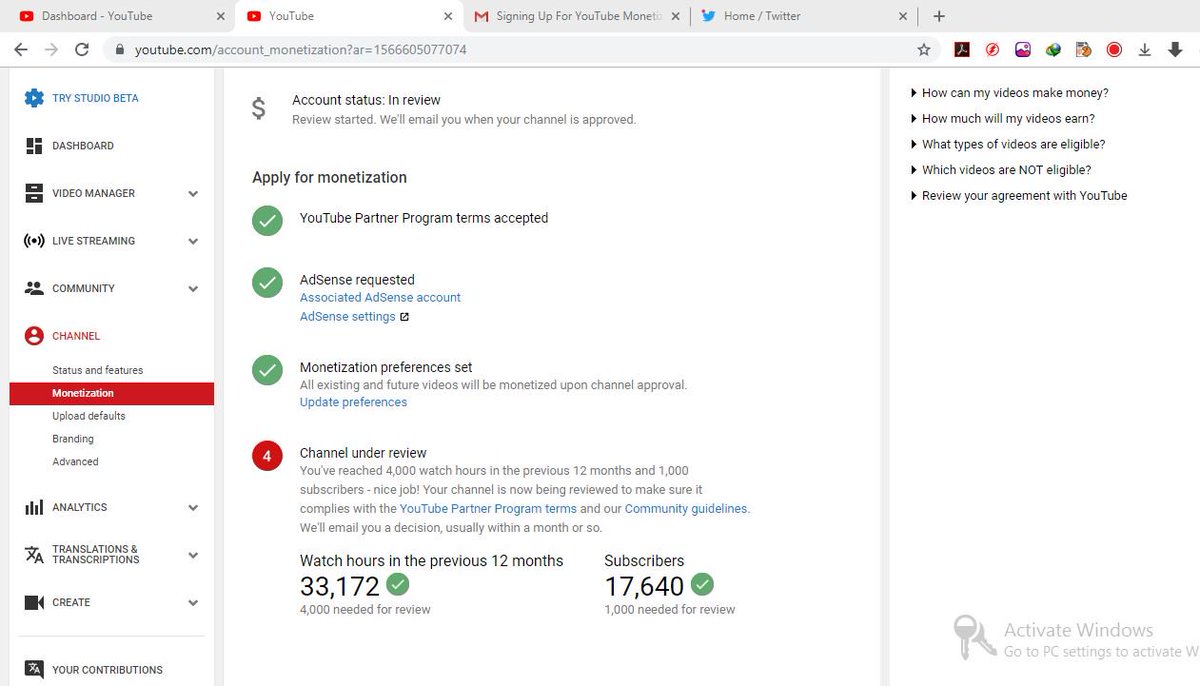Expand the Analytics section chevron
The image size is (1200, 686).
193,508
